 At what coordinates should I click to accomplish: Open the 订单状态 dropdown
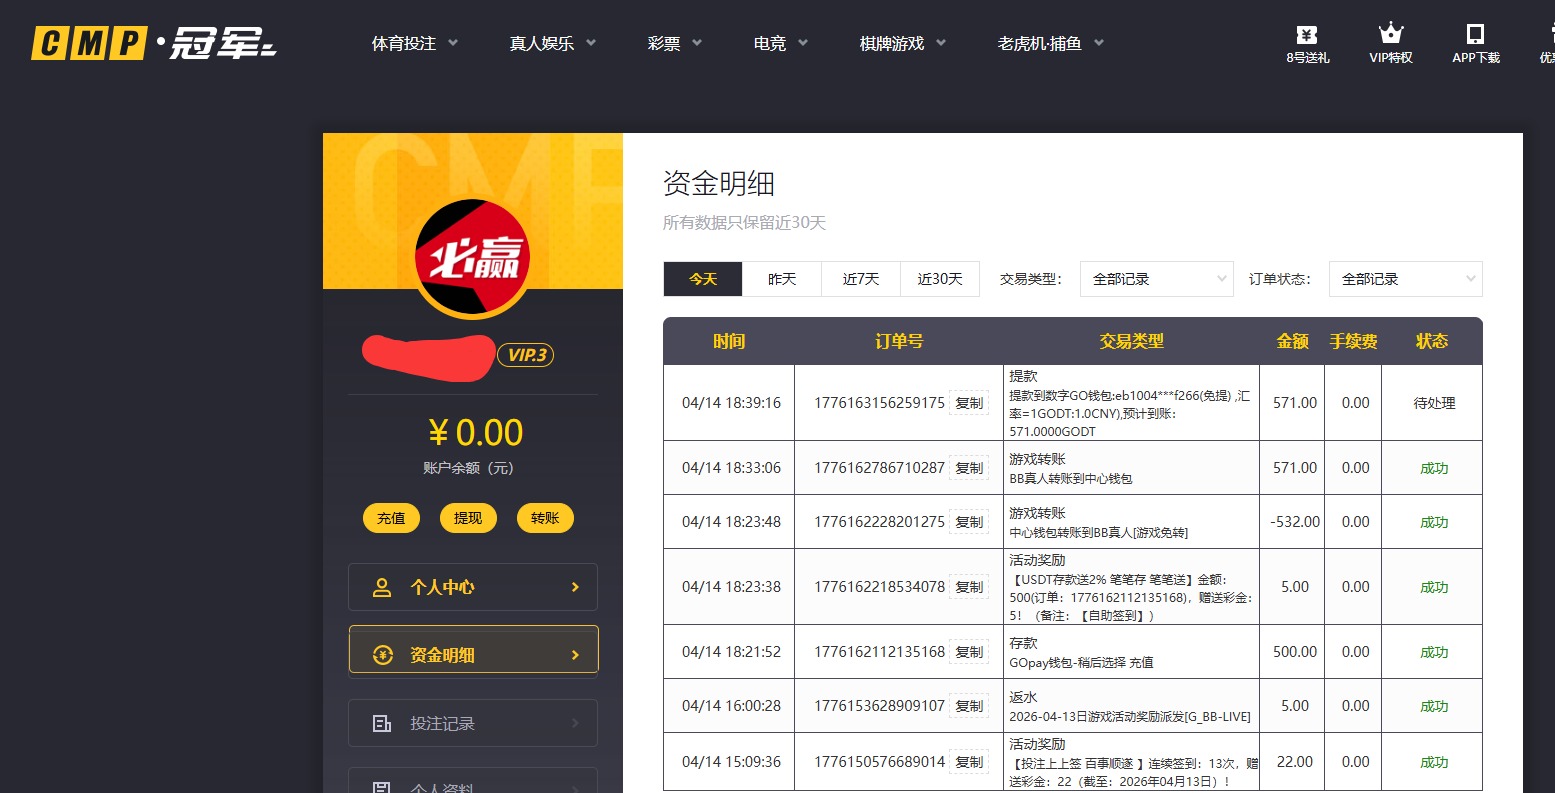pyautogui.click(x=1405, y=279)
